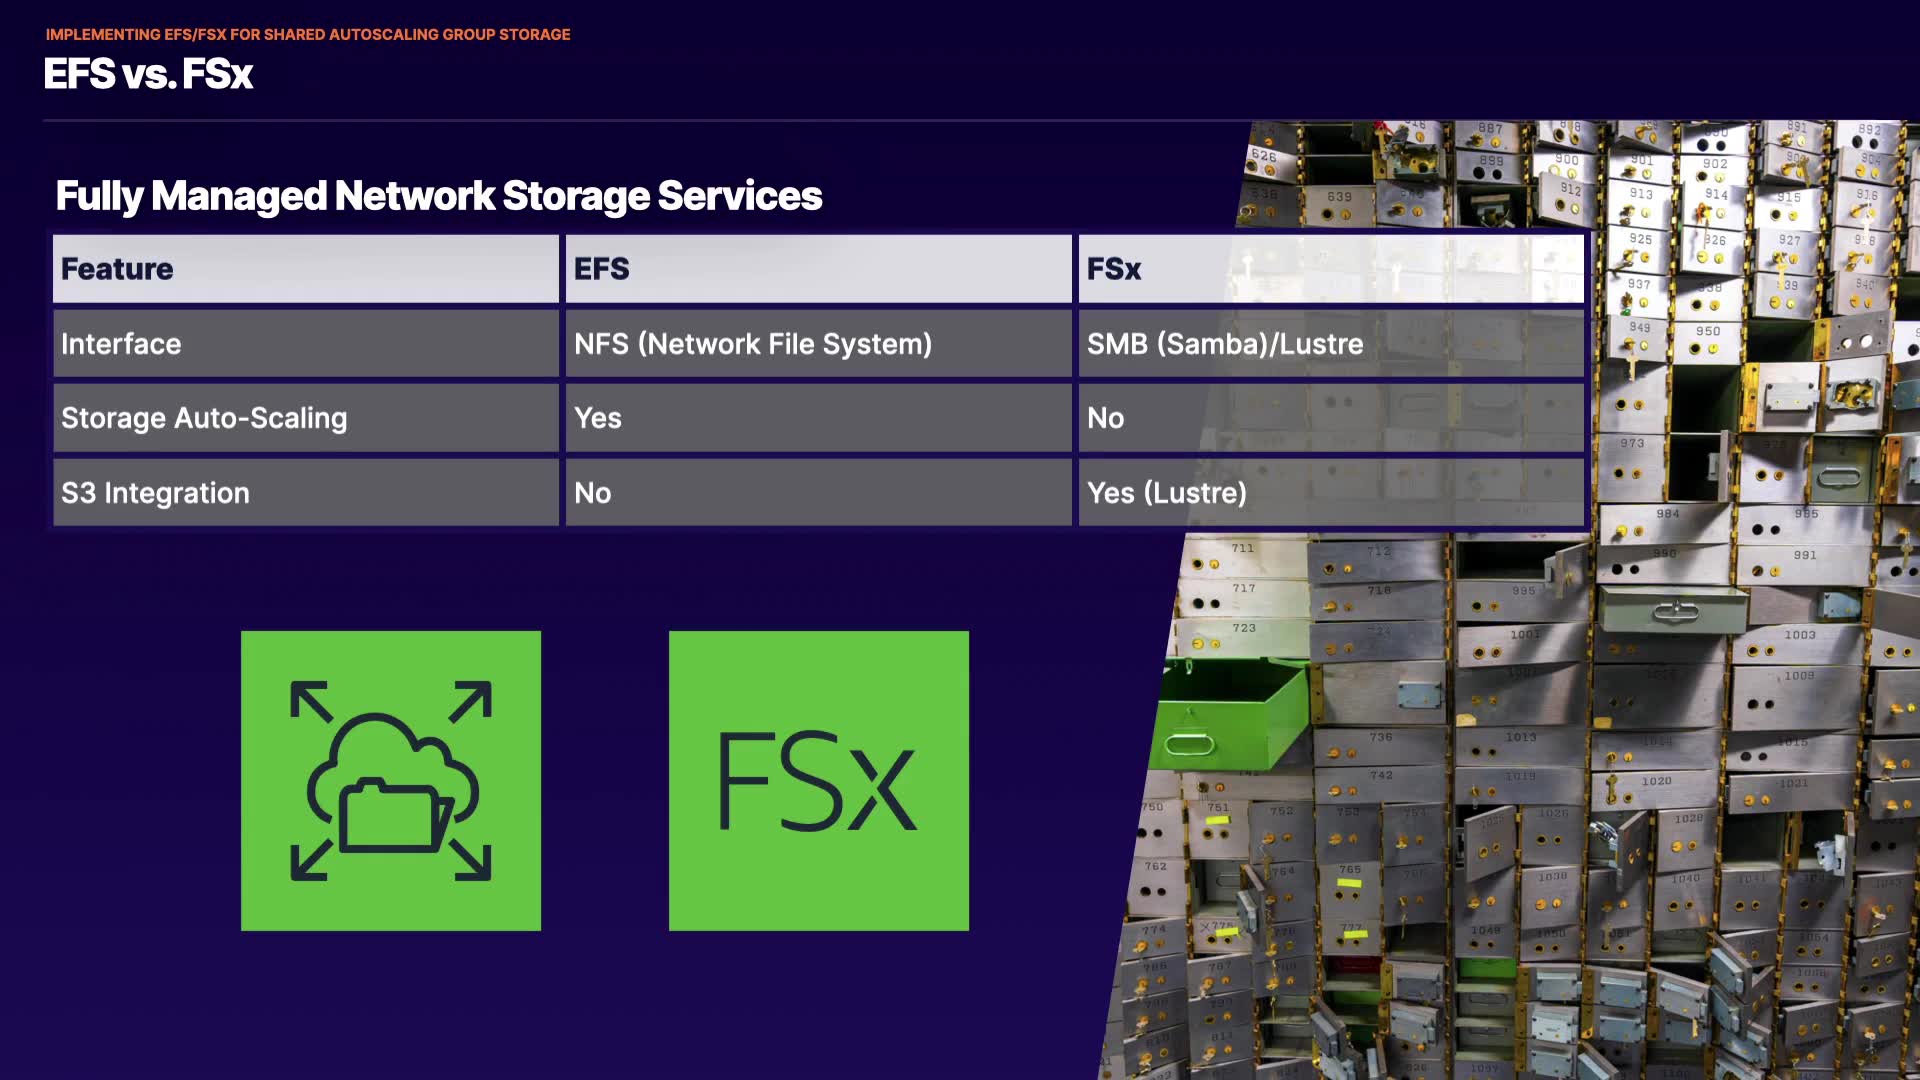Click the FSx column header
This screenshot has height=1080, width=1920.
coord(1113,269)
